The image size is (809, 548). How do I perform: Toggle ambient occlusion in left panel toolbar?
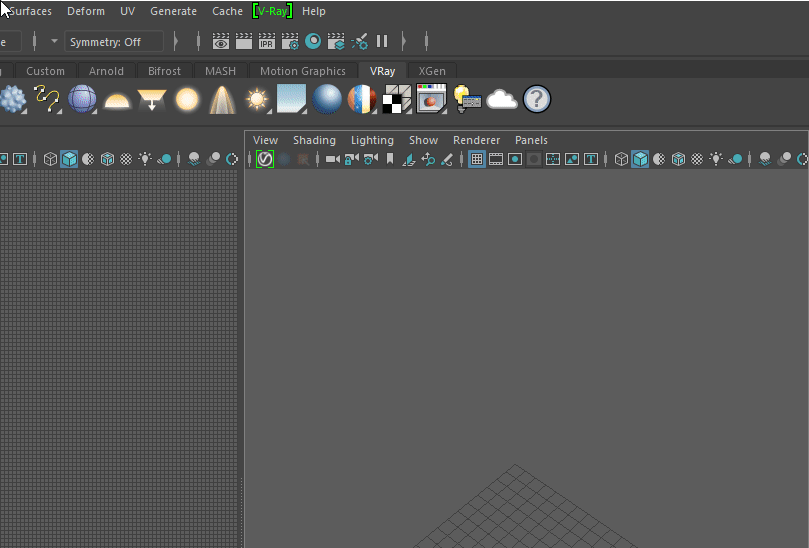[194, 159]
